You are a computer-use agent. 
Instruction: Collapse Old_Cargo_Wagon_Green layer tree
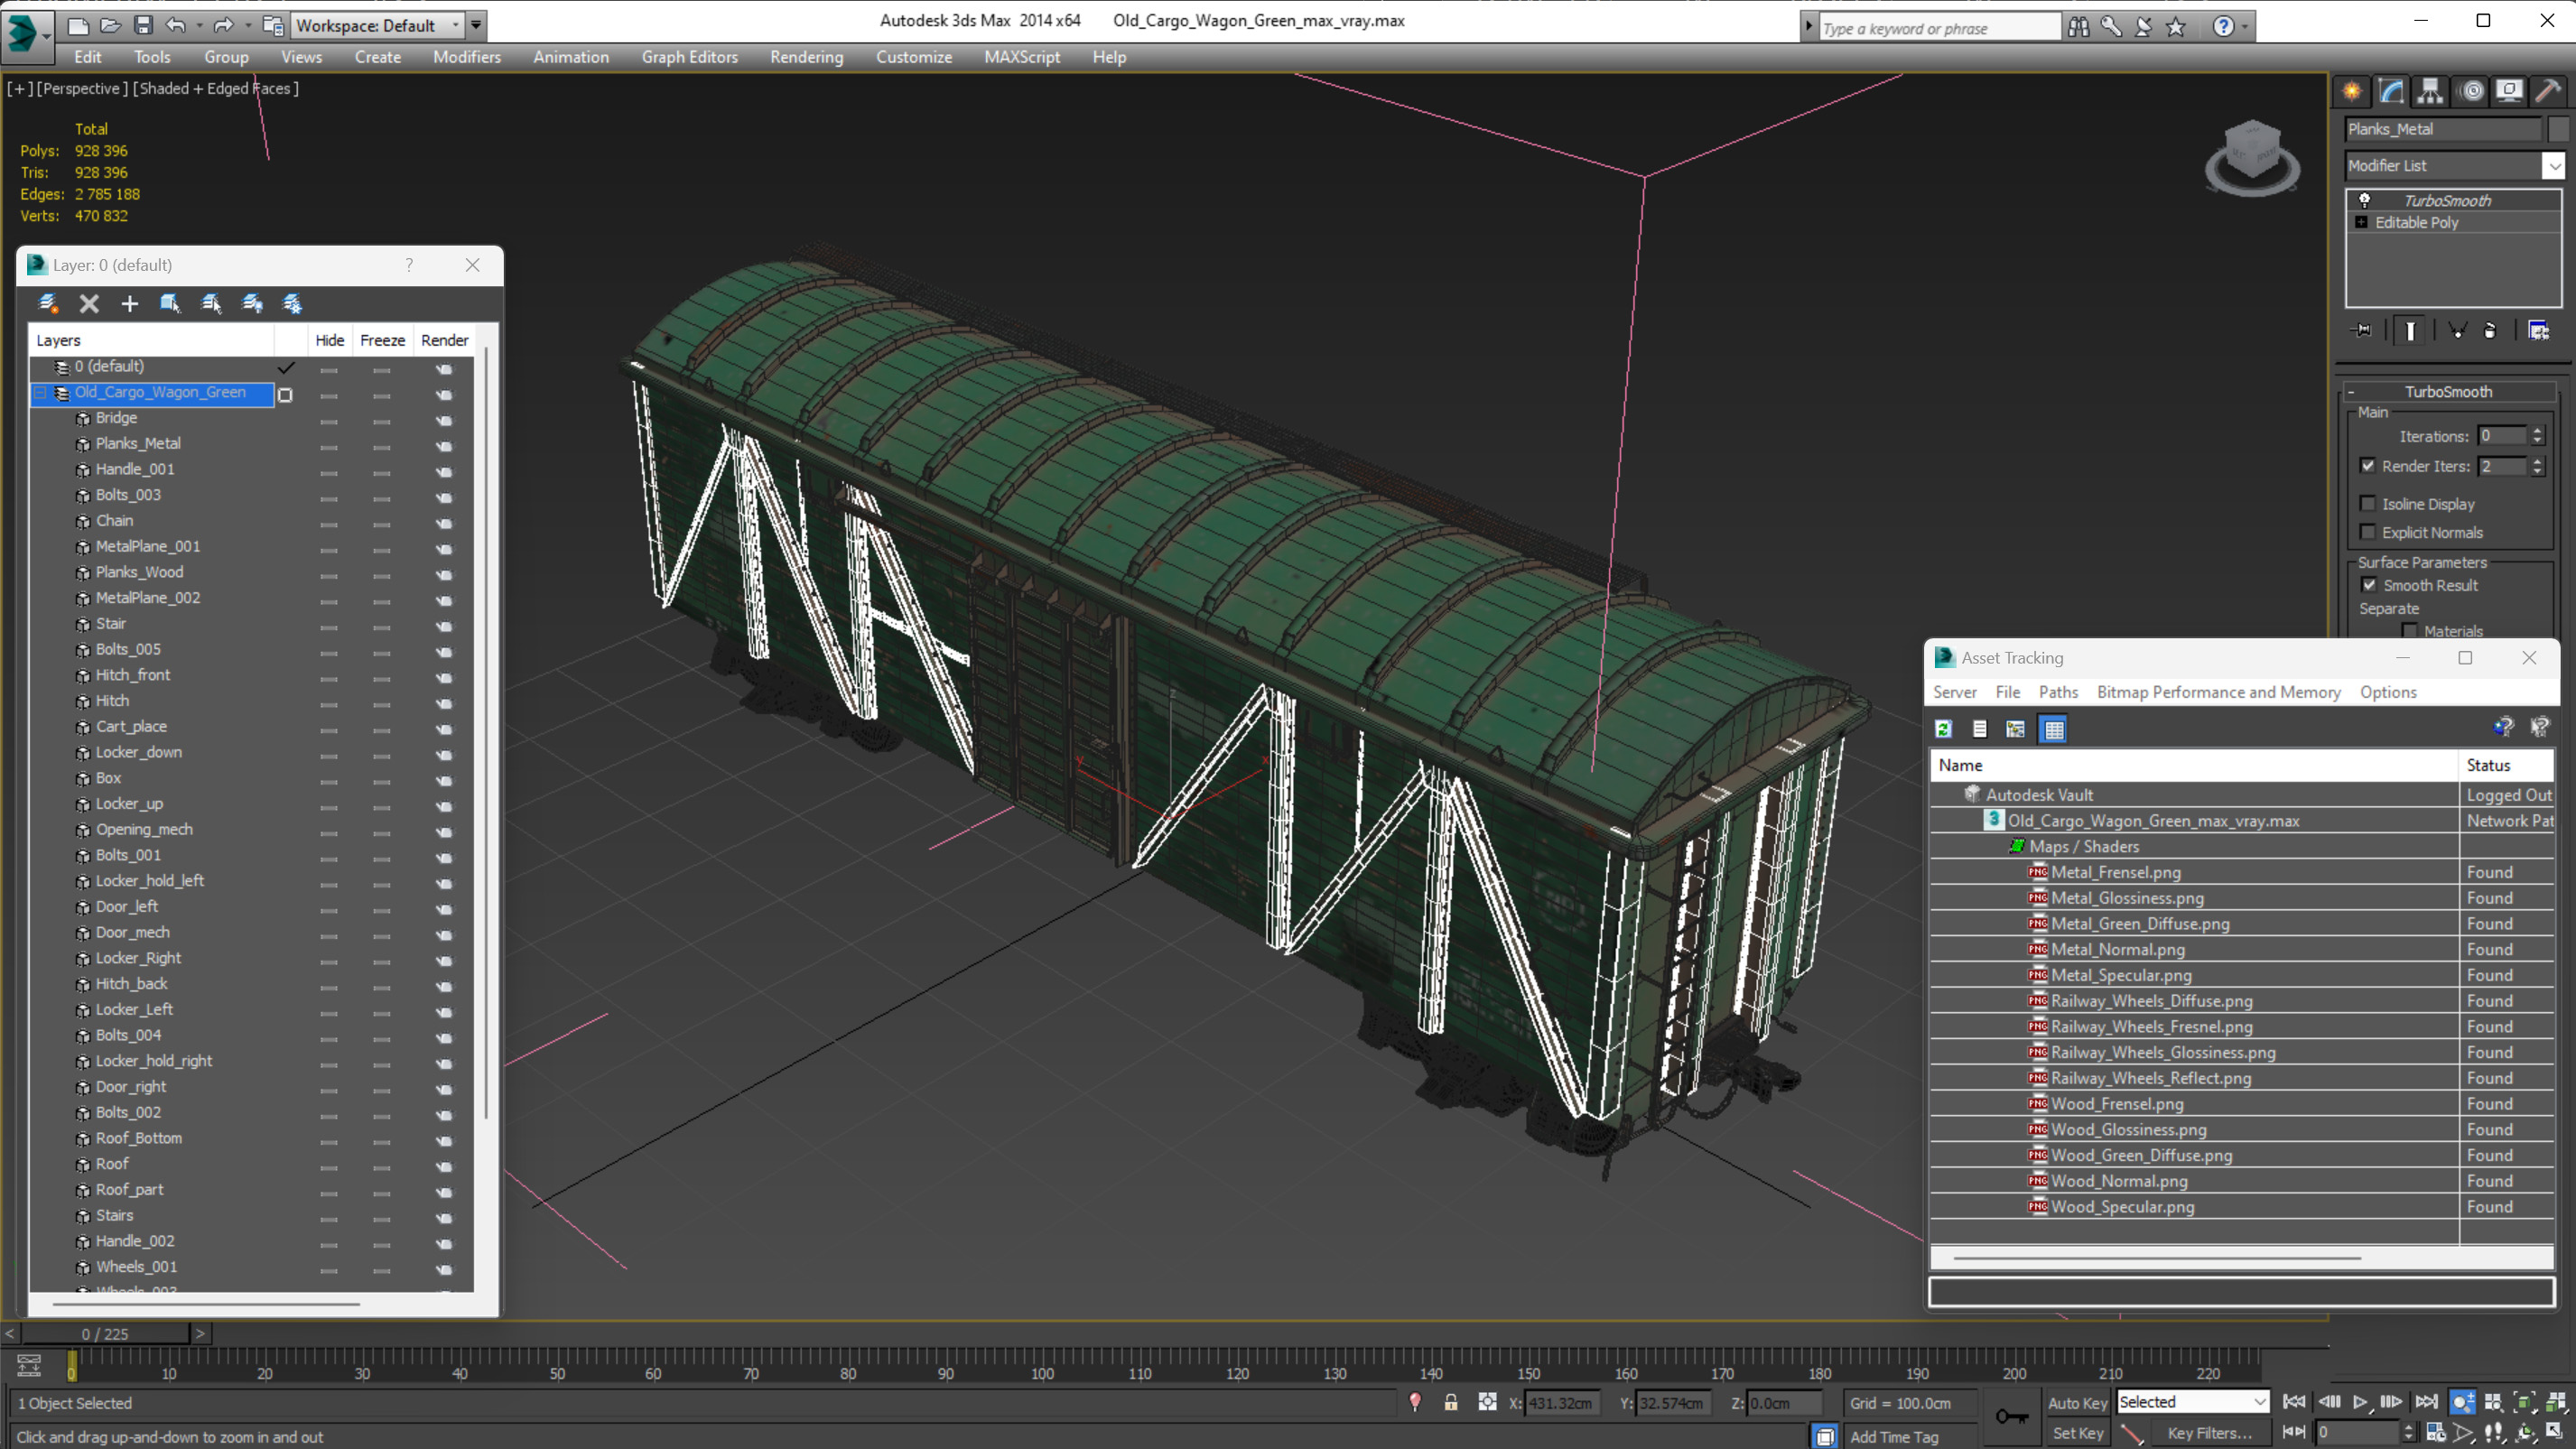(x=41, y=392)
